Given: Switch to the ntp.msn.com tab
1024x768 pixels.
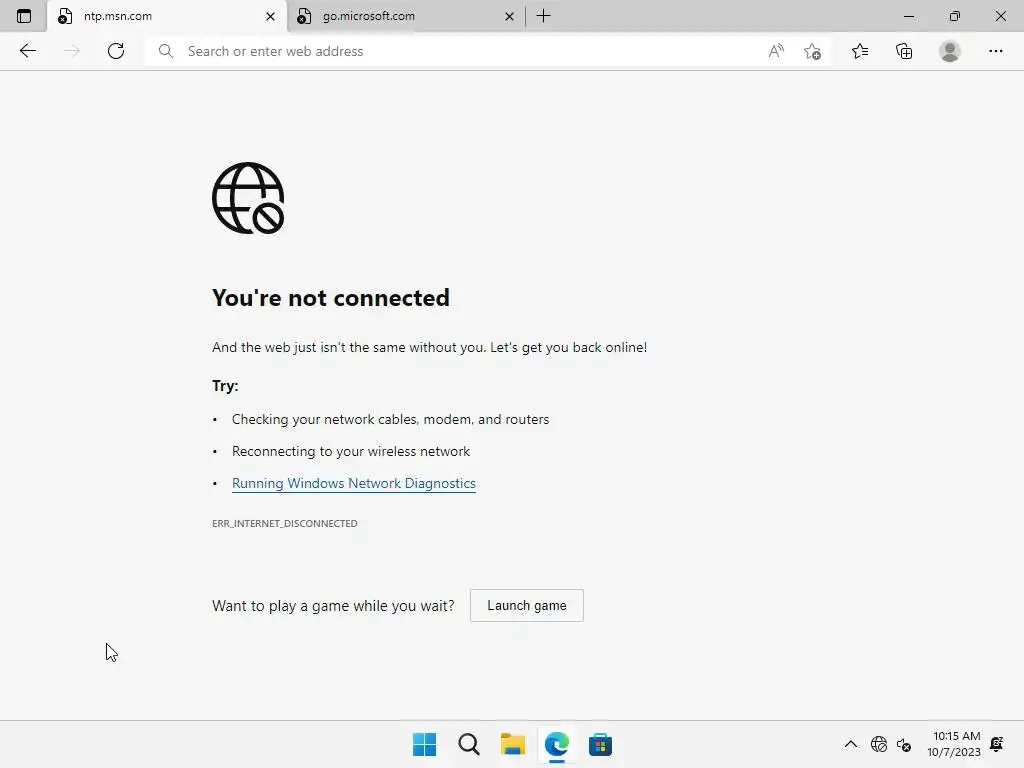Looking at the screenshot, I should (167, 16).
